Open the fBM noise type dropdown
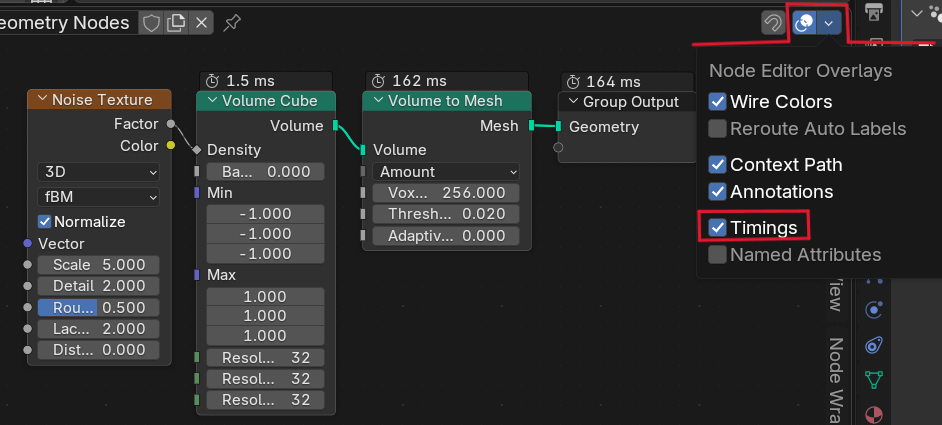This screenshot has width=942, height=425. (98, 197)
